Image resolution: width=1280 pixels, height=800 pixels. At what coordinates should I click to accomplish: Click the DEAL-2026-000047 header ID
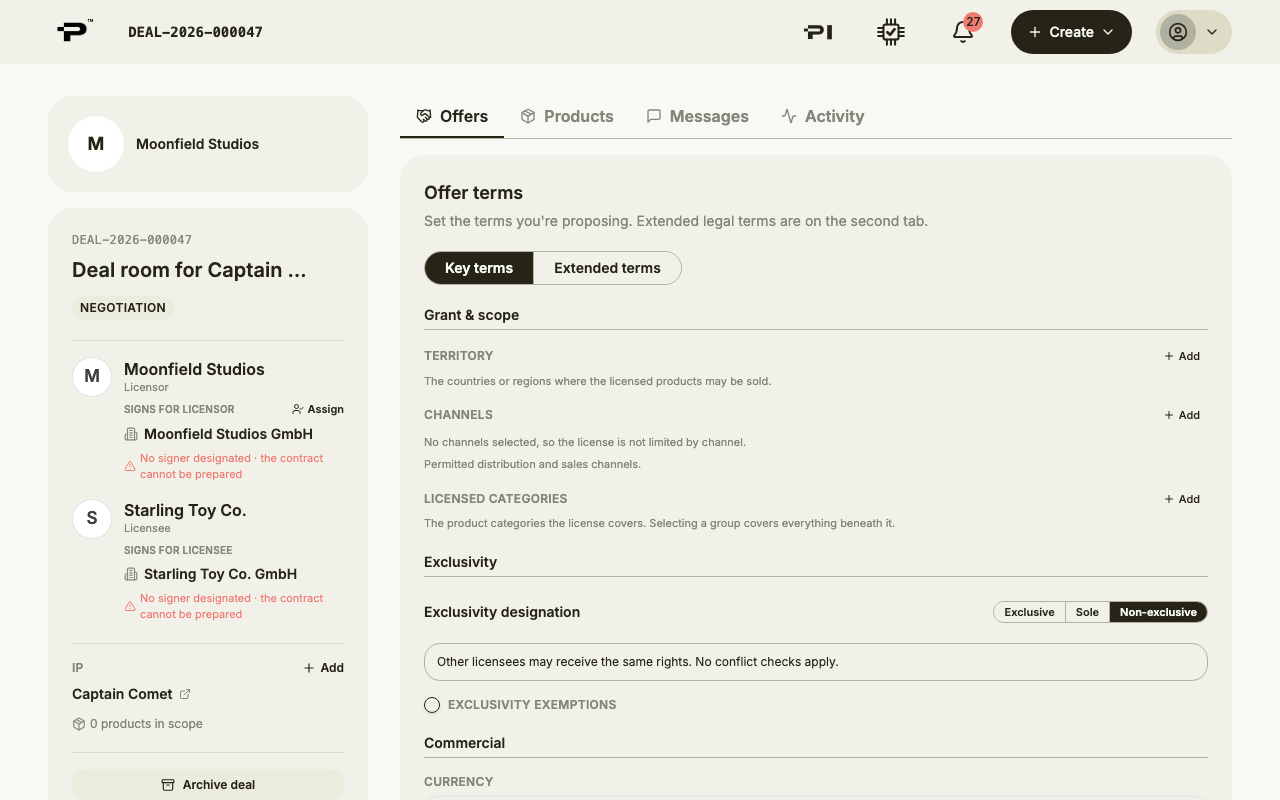pos(196,32)
